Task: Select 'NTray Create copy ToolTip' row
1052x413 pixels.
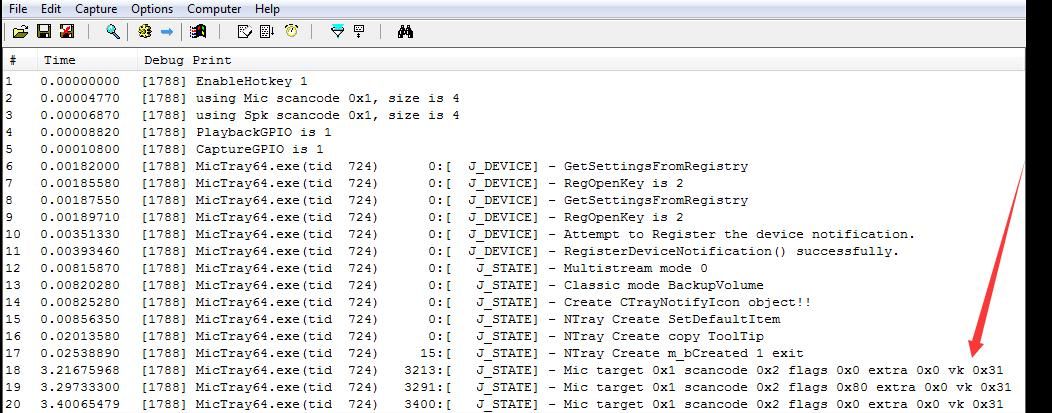Action: point(513,337)
